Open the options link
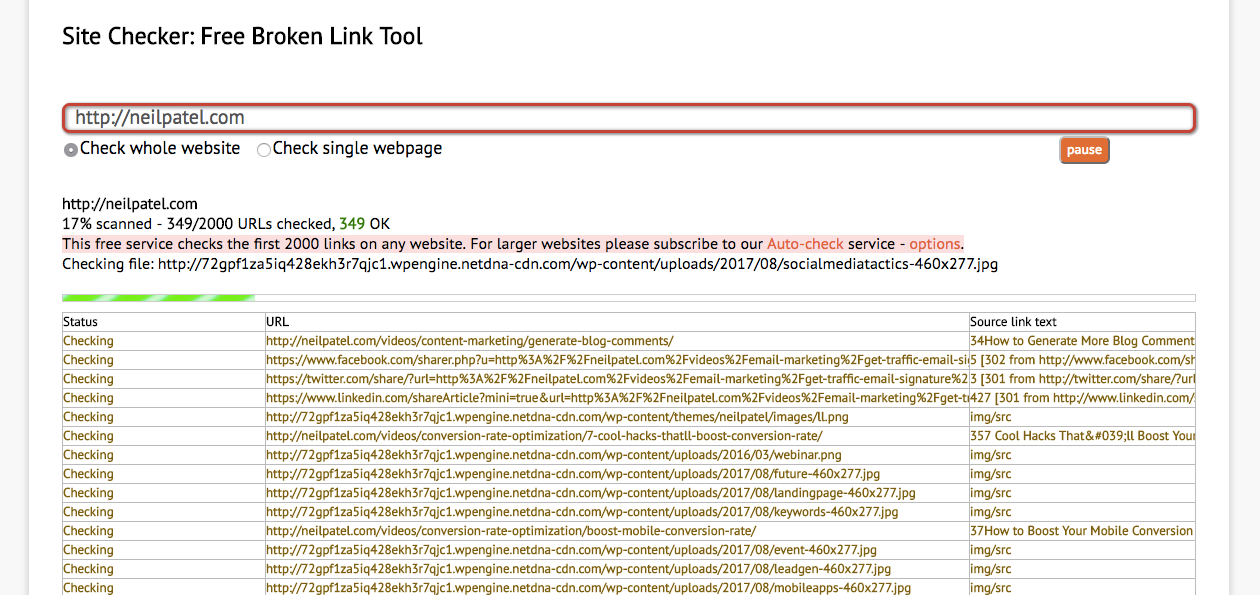Viewport: 1260px width, 595px height. pyautogui.click(x=935, y=244)
